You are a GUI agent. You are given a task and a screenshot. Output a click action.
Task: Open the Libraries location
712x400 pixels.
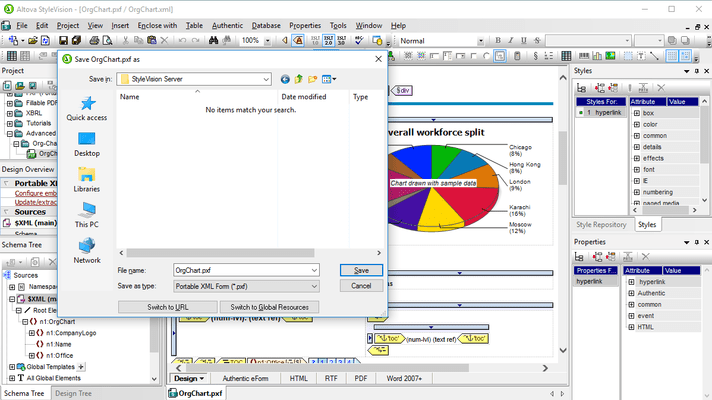point(86,179)
